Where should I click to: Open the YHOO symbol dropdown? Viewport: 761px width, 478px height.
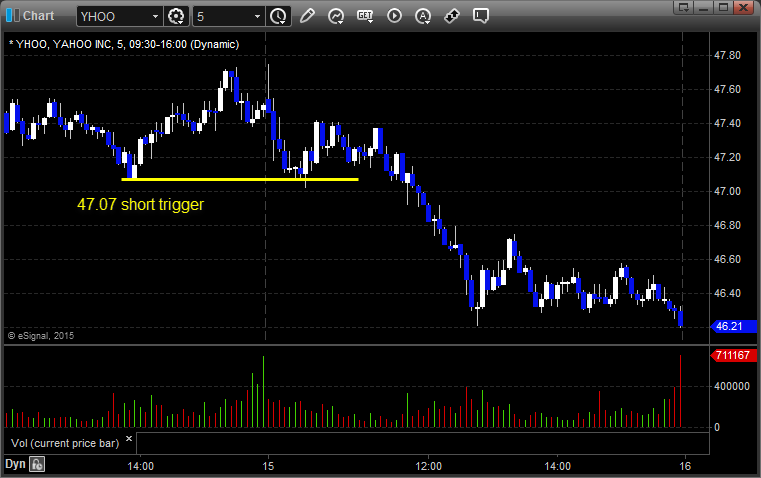(155, 16)
